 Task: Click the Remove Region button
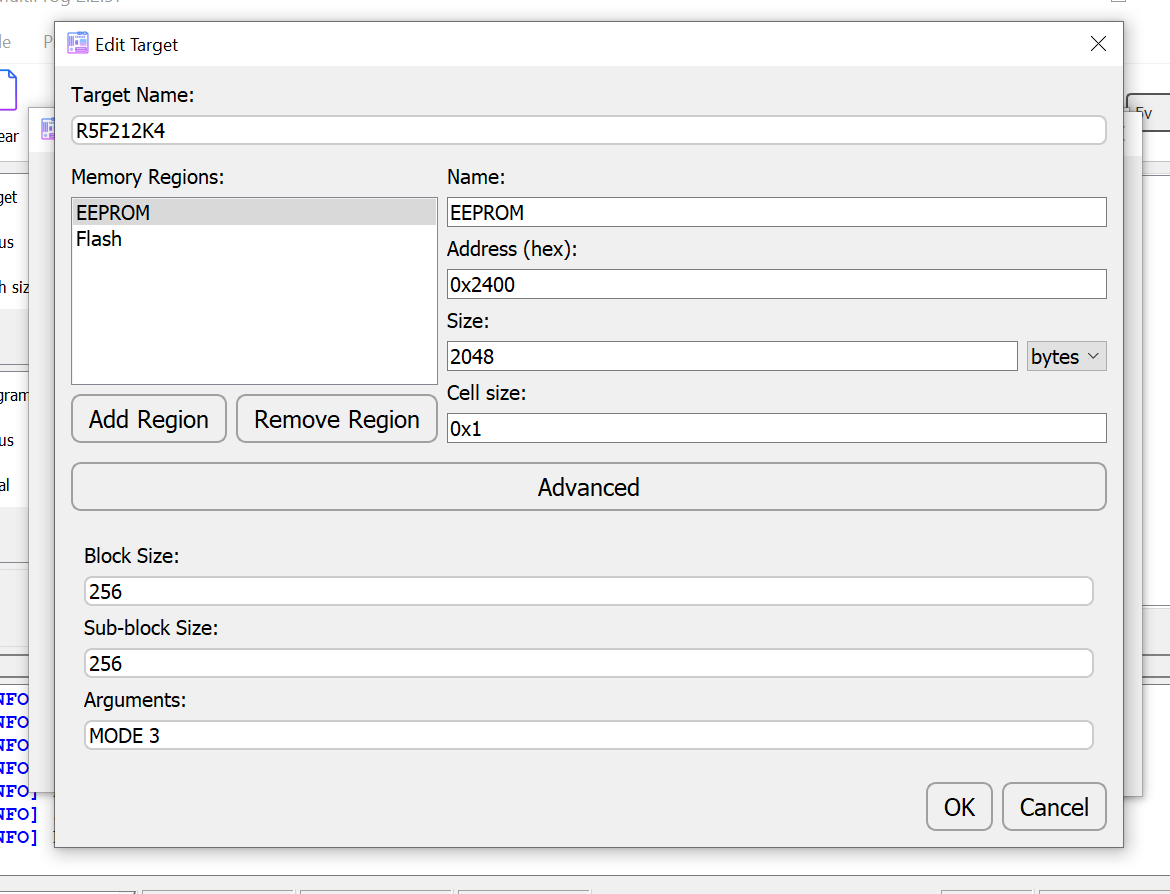point(336,418)
